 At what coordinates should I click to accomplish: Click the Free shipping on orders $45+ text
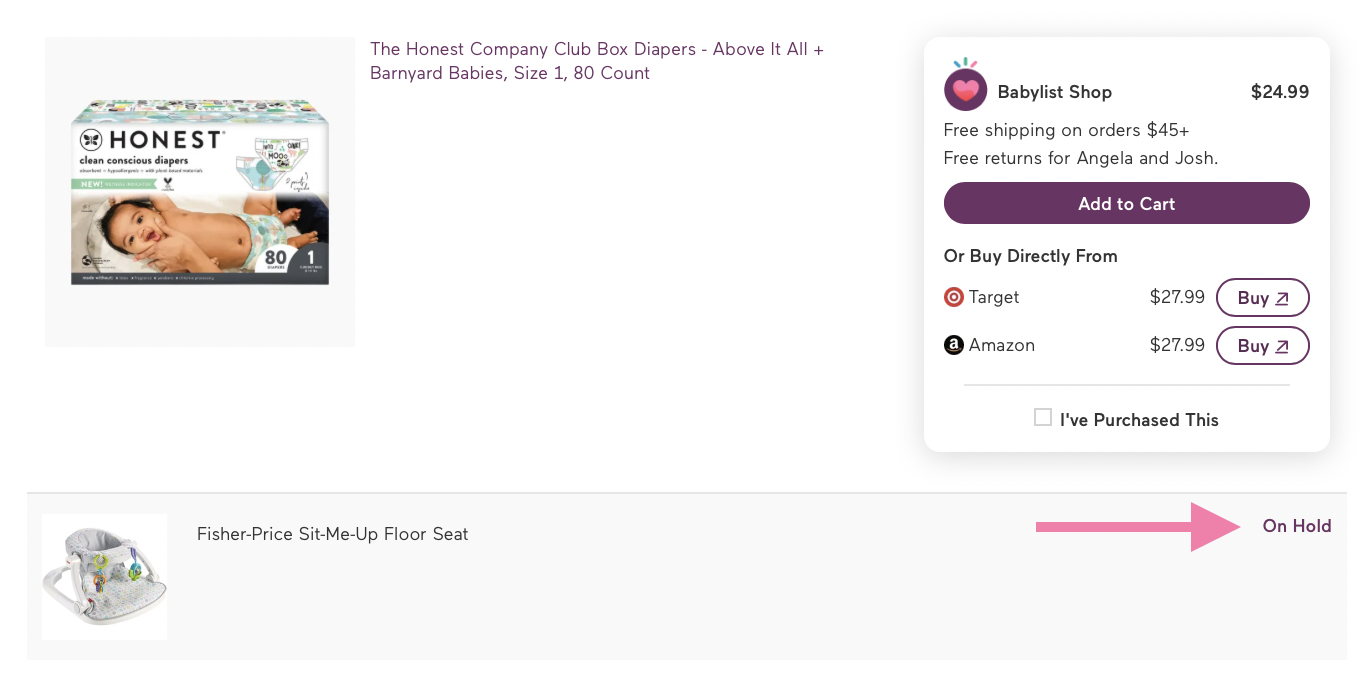[1066, 130]
